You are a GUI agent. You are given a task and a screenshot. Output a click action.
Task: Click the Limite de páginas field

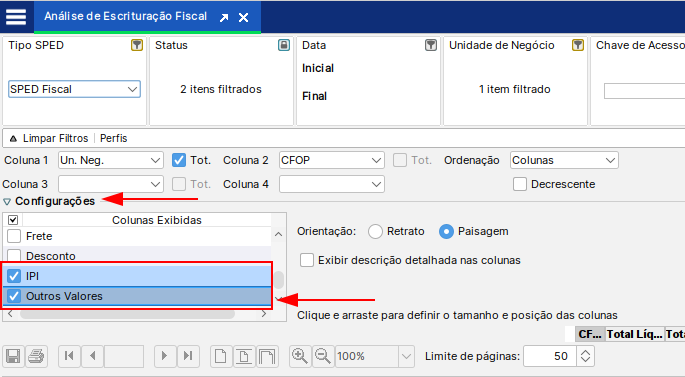(550, 356)
